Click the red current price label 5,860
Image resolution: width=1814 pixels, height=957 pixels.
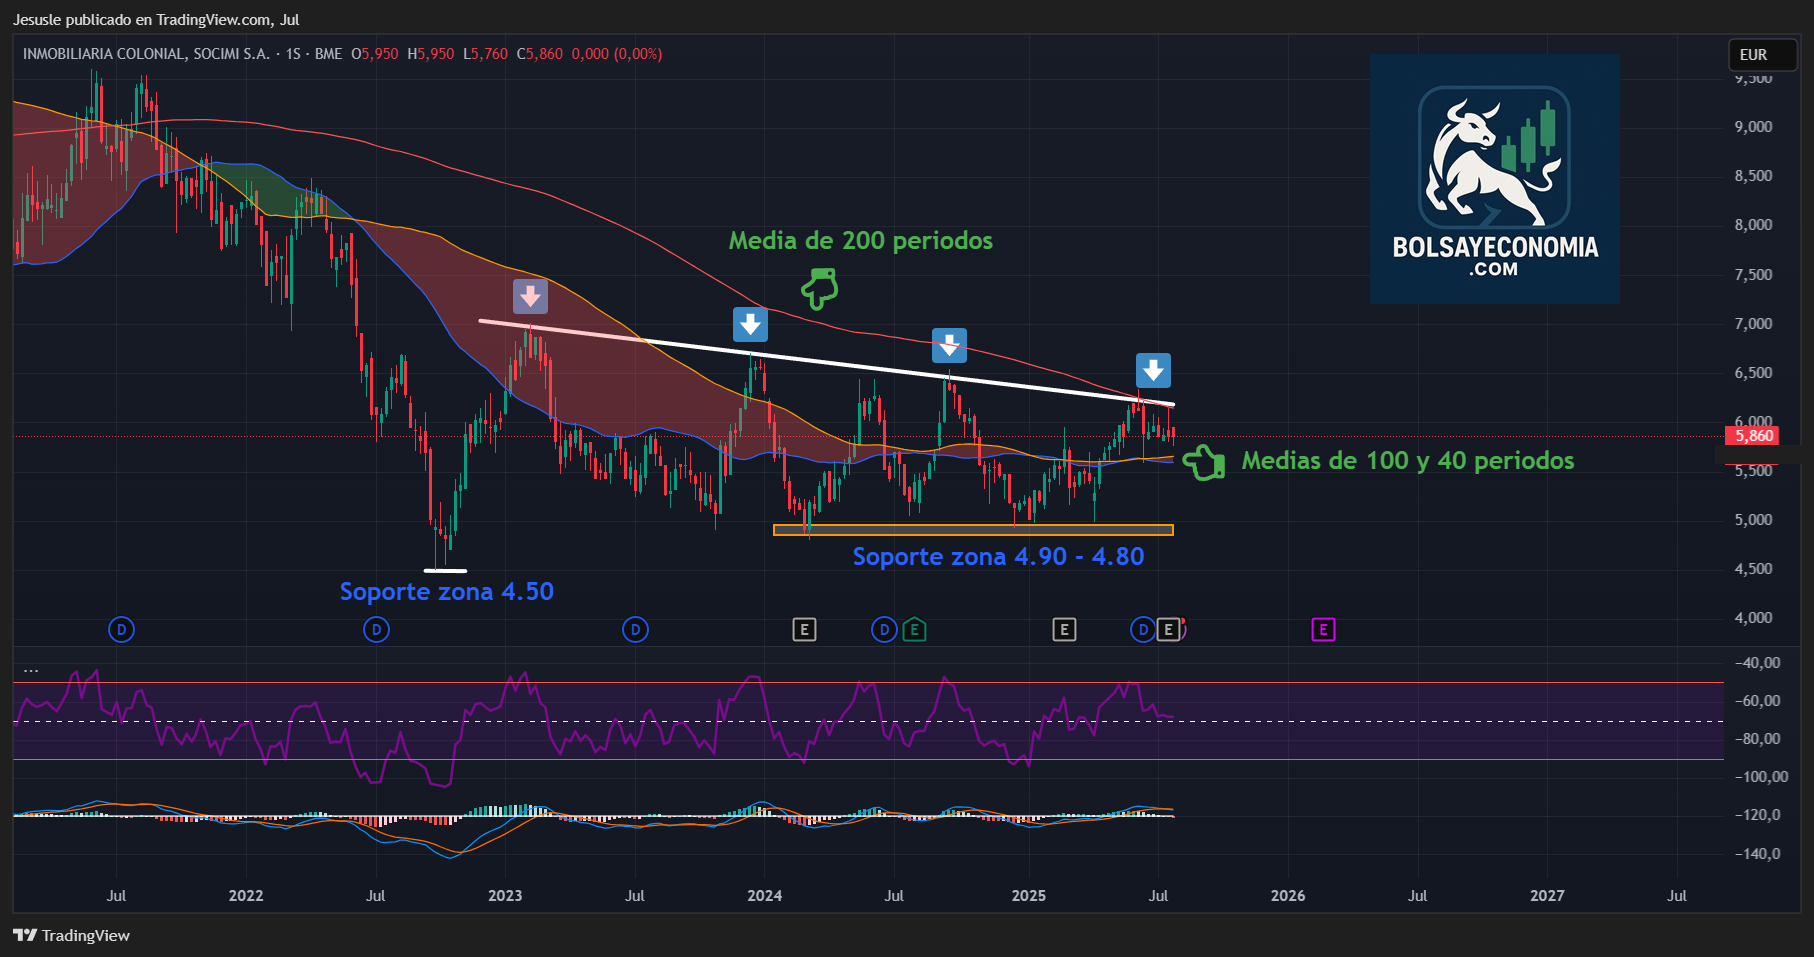click(1753, 436)
